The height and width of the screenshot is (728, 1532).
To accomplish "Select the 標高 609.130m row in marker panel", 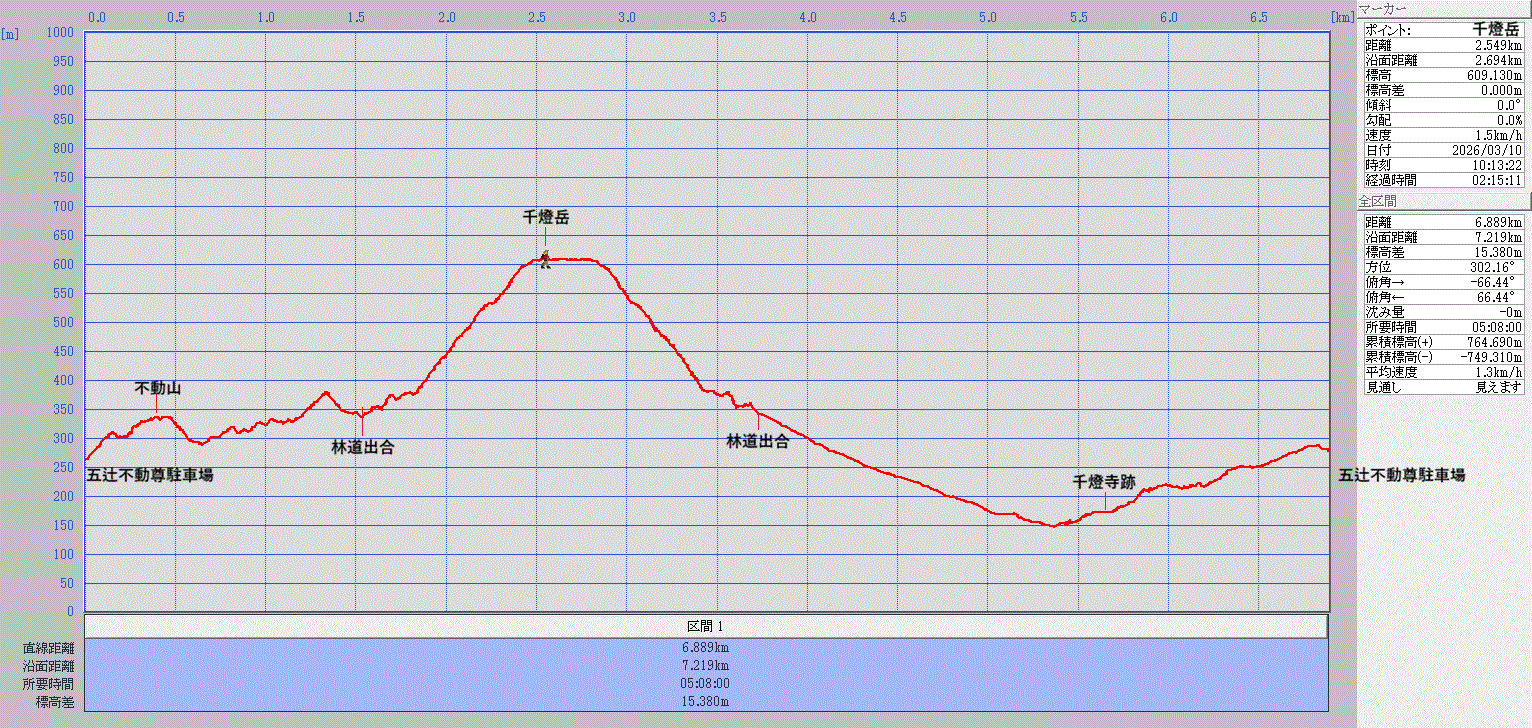I will 1443,75.
